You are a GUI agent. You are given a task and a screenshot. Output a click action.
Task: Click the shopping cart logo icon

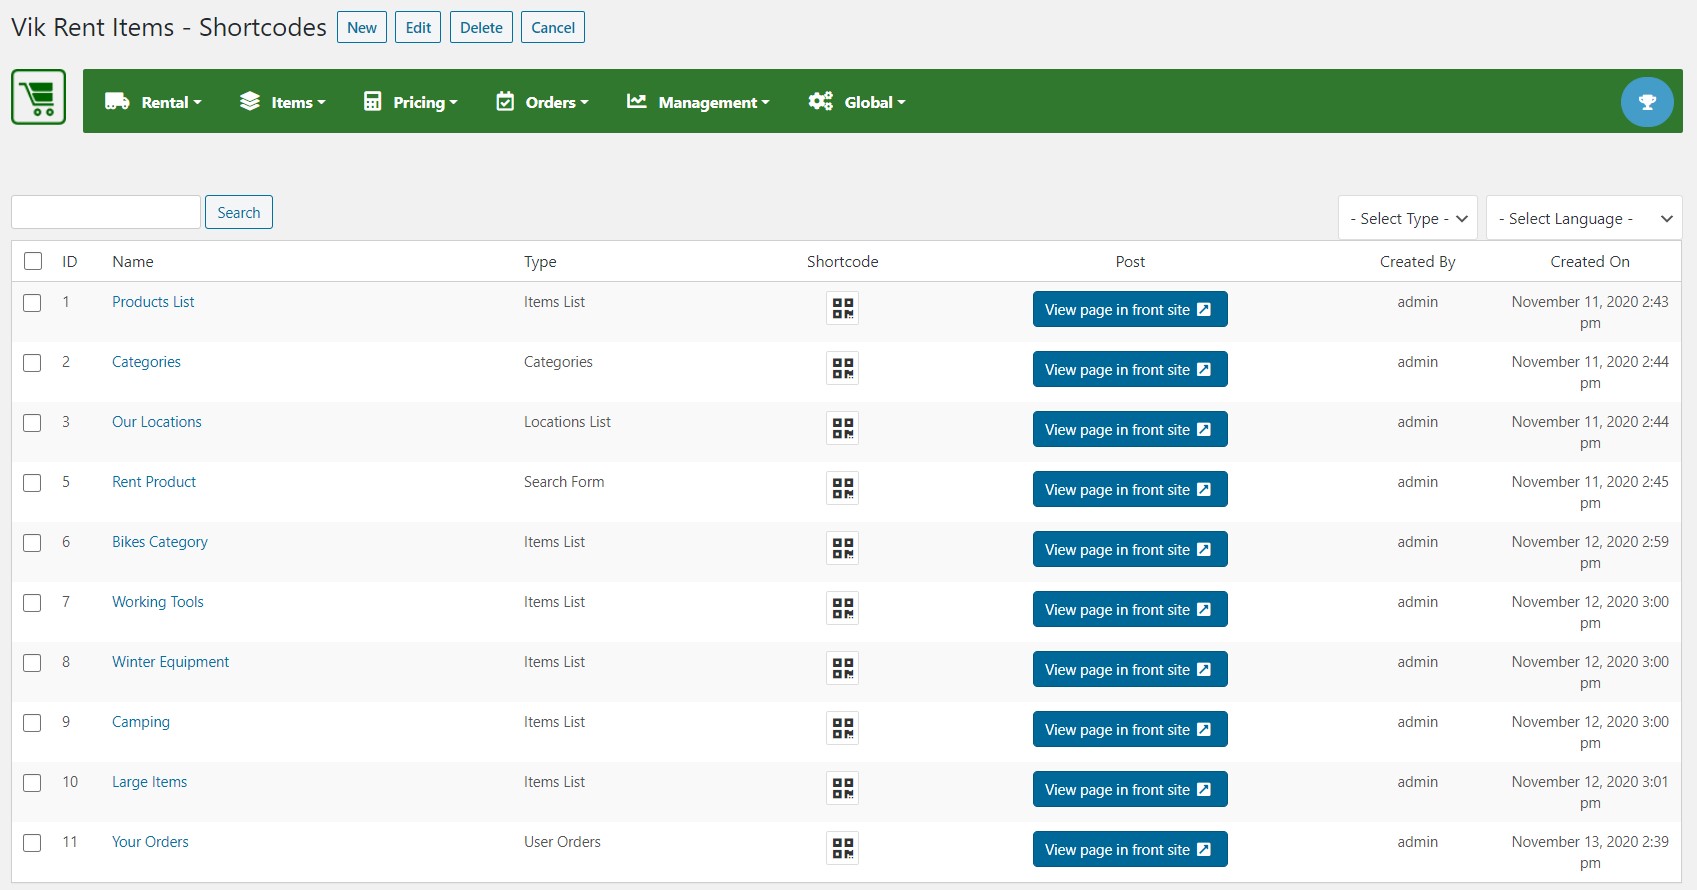coord(39,97)
